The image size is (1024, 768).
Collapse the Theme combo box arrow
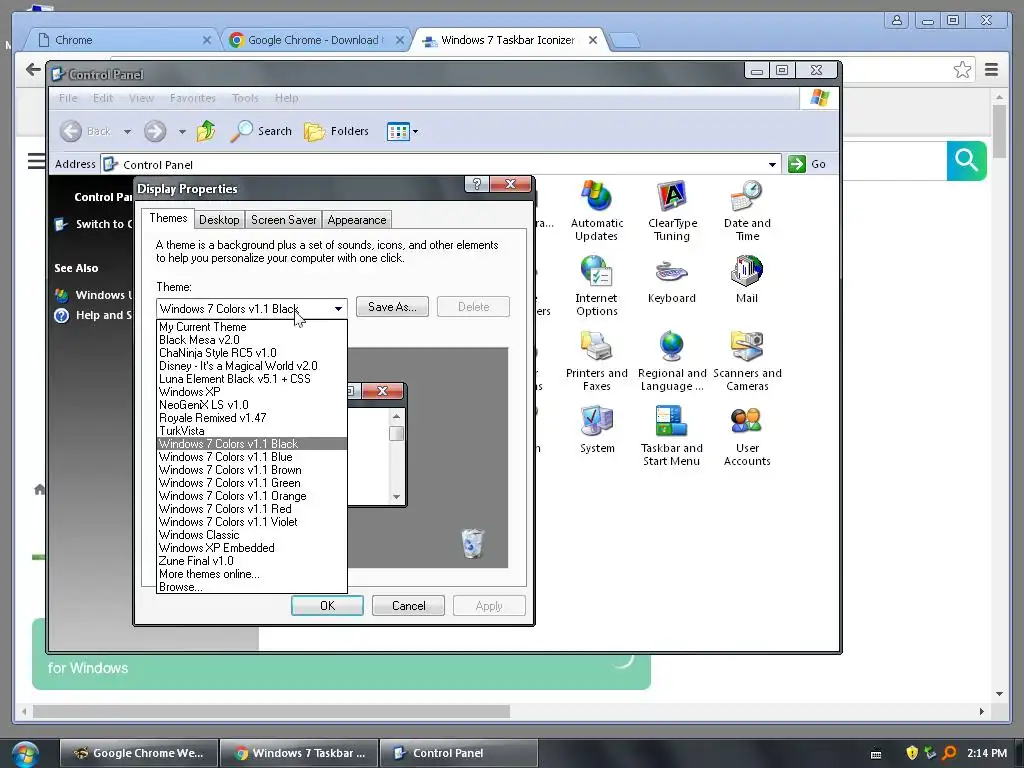338,308
